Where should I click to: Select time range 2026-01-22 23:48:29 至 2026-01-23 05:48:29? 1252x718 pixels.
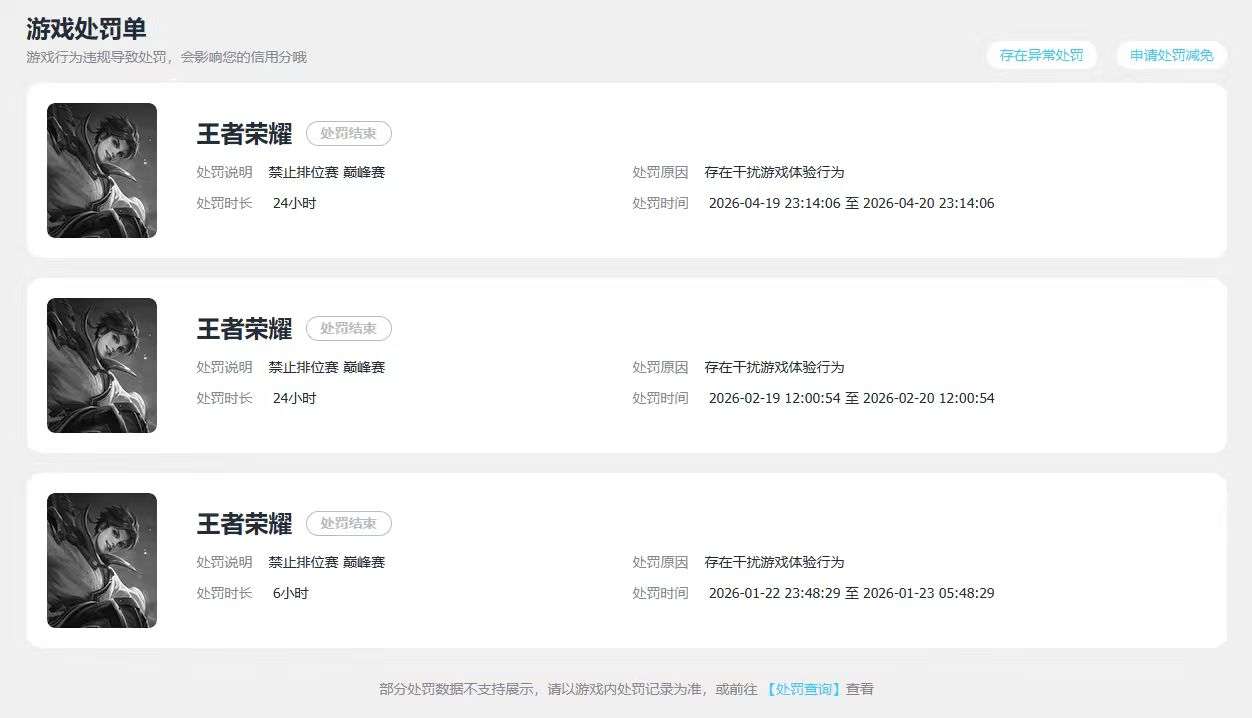(851, 593)
